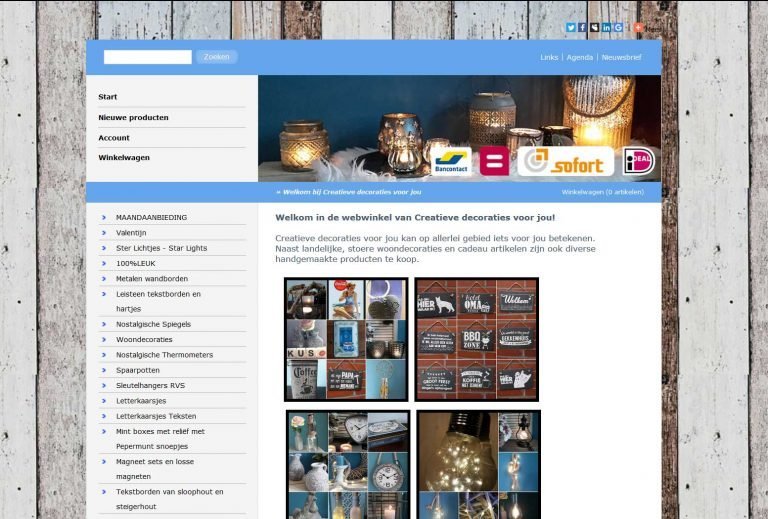Click the Google share icon
The height and width of the screenshot is (519, 768).
click(618, 27)
